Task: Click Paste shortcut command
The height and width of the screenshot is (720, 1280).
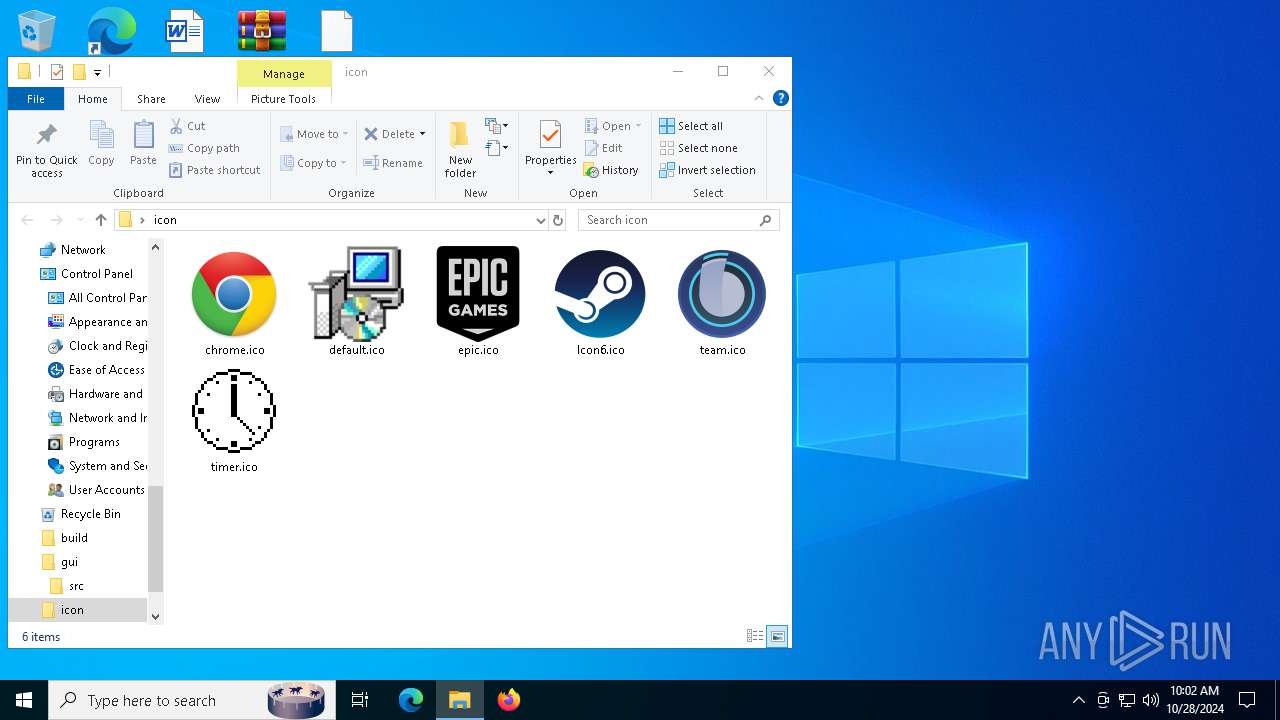Action: 214,170
